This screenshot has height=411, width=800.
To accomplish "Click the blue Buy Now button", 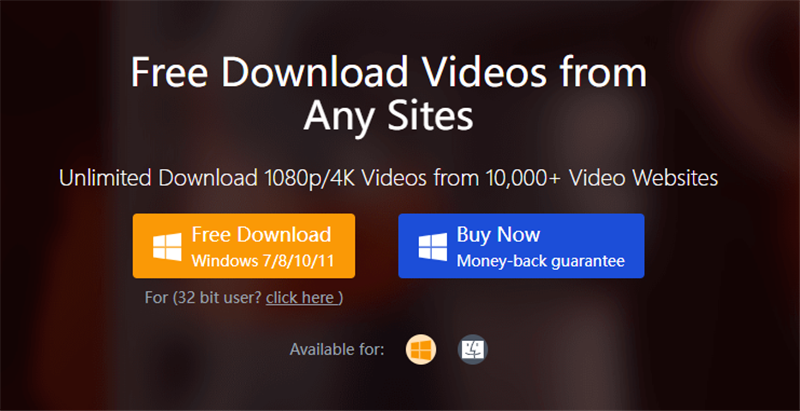I will tap(521, 246).
